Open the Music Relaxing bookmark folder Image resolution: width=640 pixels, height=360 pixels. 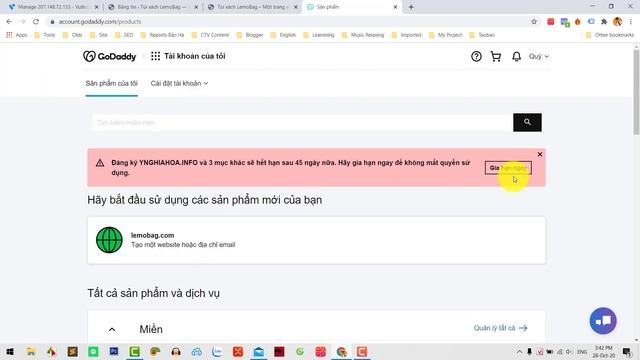pos(363,35)
